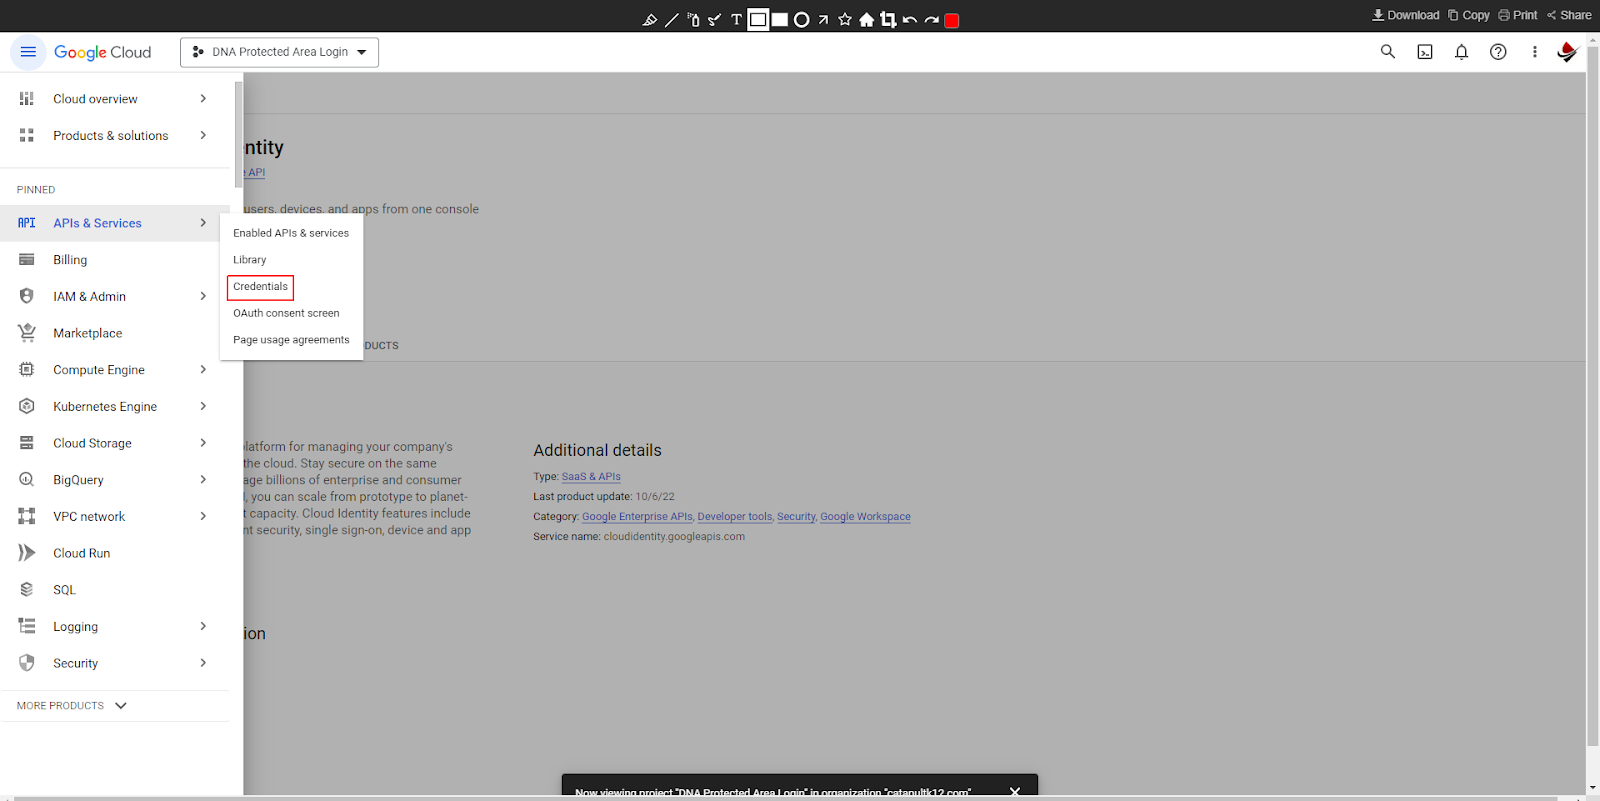Click the service name cloudidentity.googleapis.com
The image size is (1600, 801).
pos(674,537)
